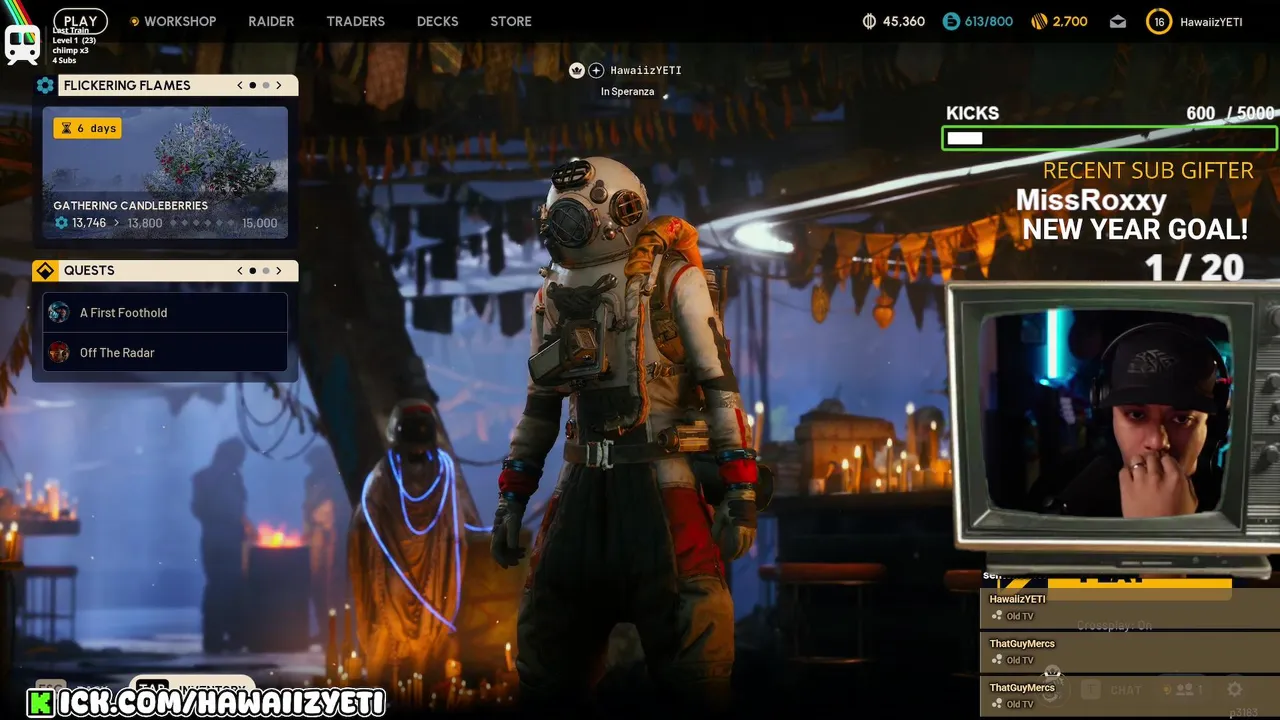Open the settings gear icon
Image resolution: width=1280 pixels, height=720 pixels.
(x=1235, y=689)
